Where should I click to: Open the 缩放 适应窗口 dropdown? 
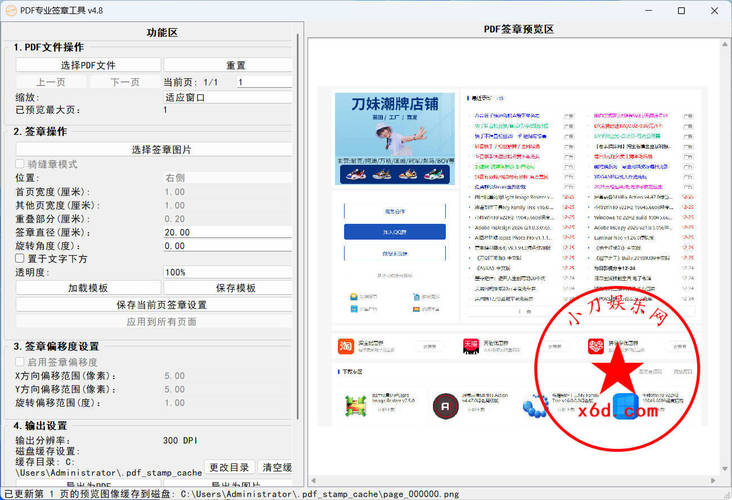pos(227,98)
